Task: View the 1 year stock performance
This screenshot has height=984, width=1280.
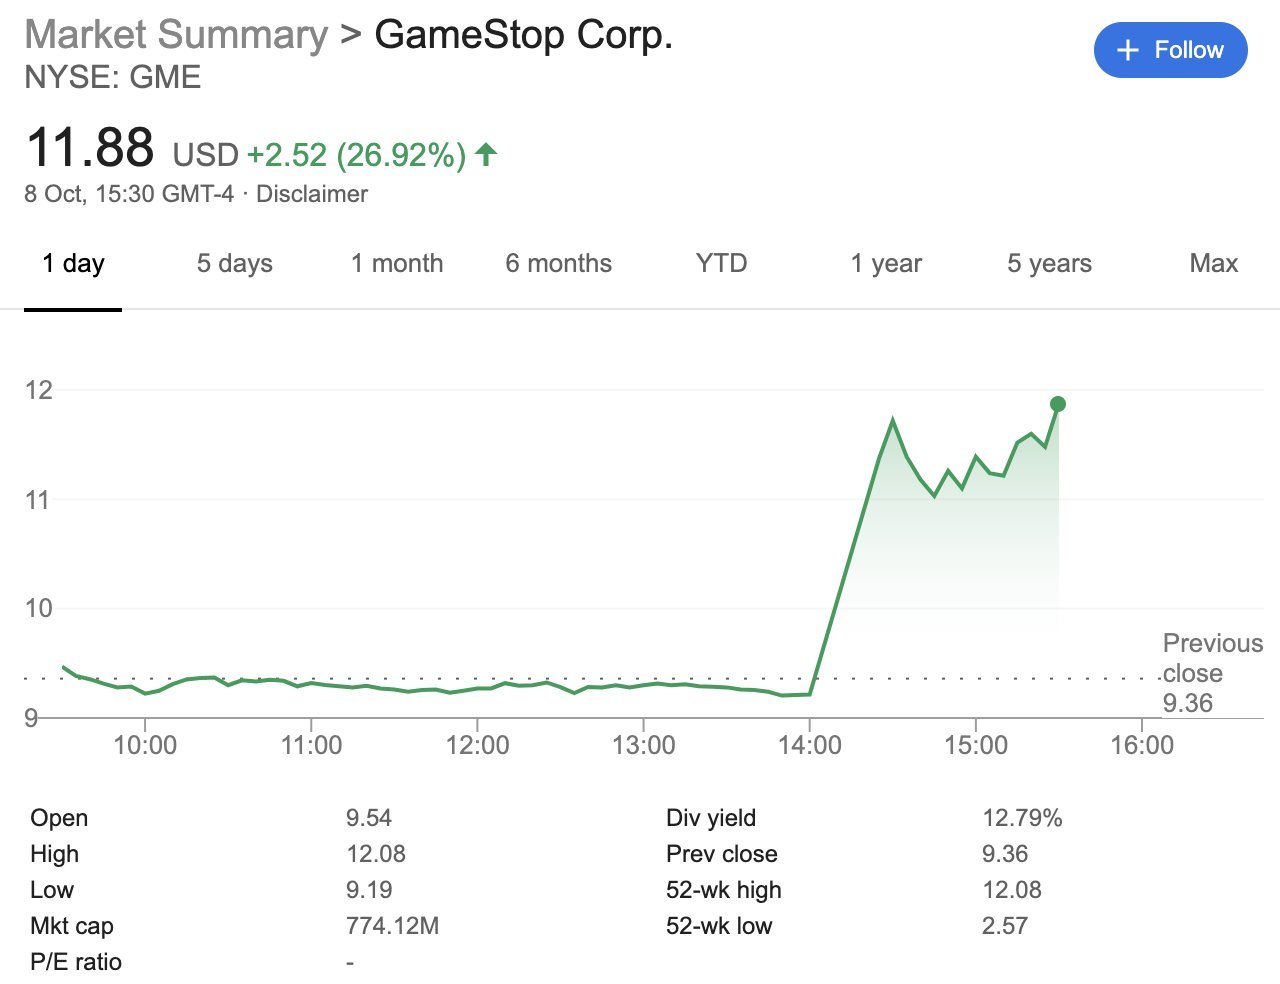Action: pyautogui.click(x=886, y=263)
